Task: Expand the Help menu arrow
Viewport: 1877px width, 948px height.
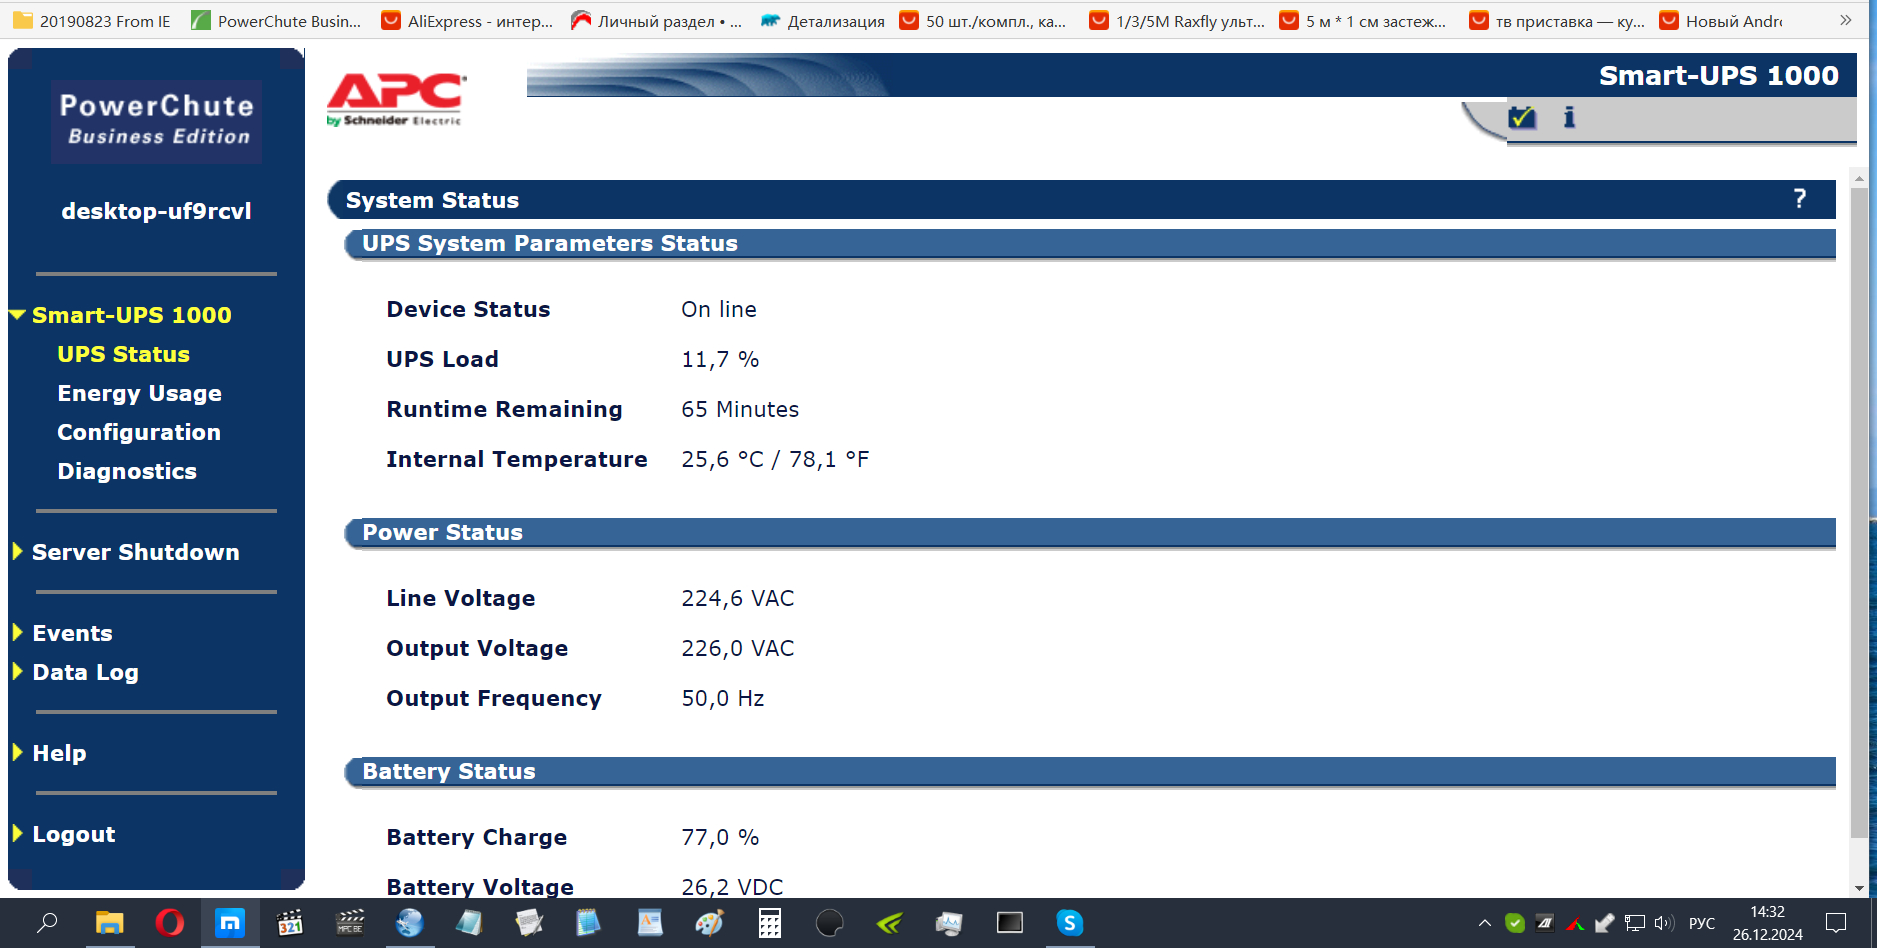Action: click(17, 752)
